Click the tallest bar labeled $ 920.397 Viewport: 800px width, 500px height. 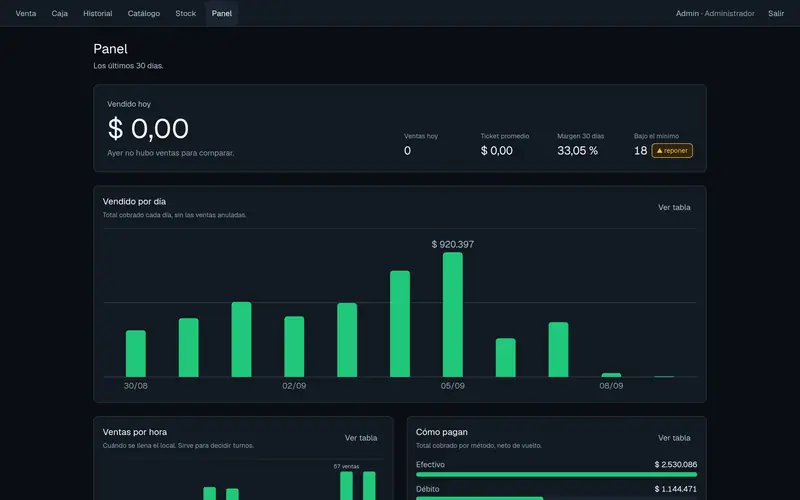(453, 314)
